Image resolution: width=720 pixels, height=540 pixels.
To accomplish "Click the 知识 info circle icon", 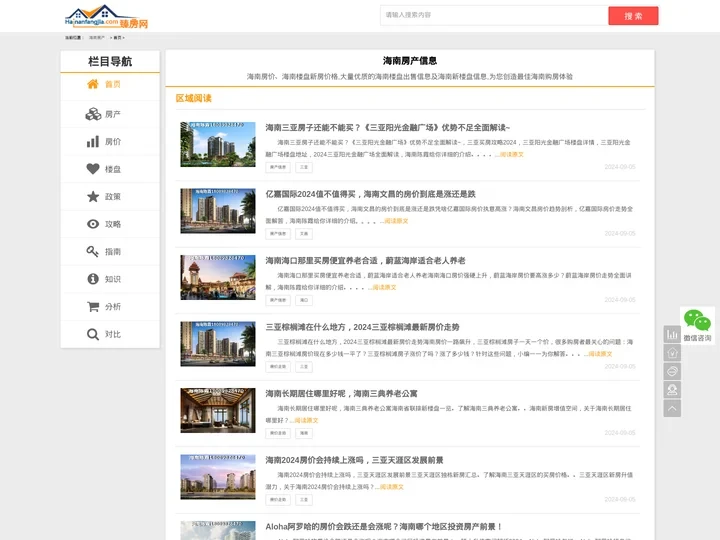I will pyautogui.click(x=93, y=279).
